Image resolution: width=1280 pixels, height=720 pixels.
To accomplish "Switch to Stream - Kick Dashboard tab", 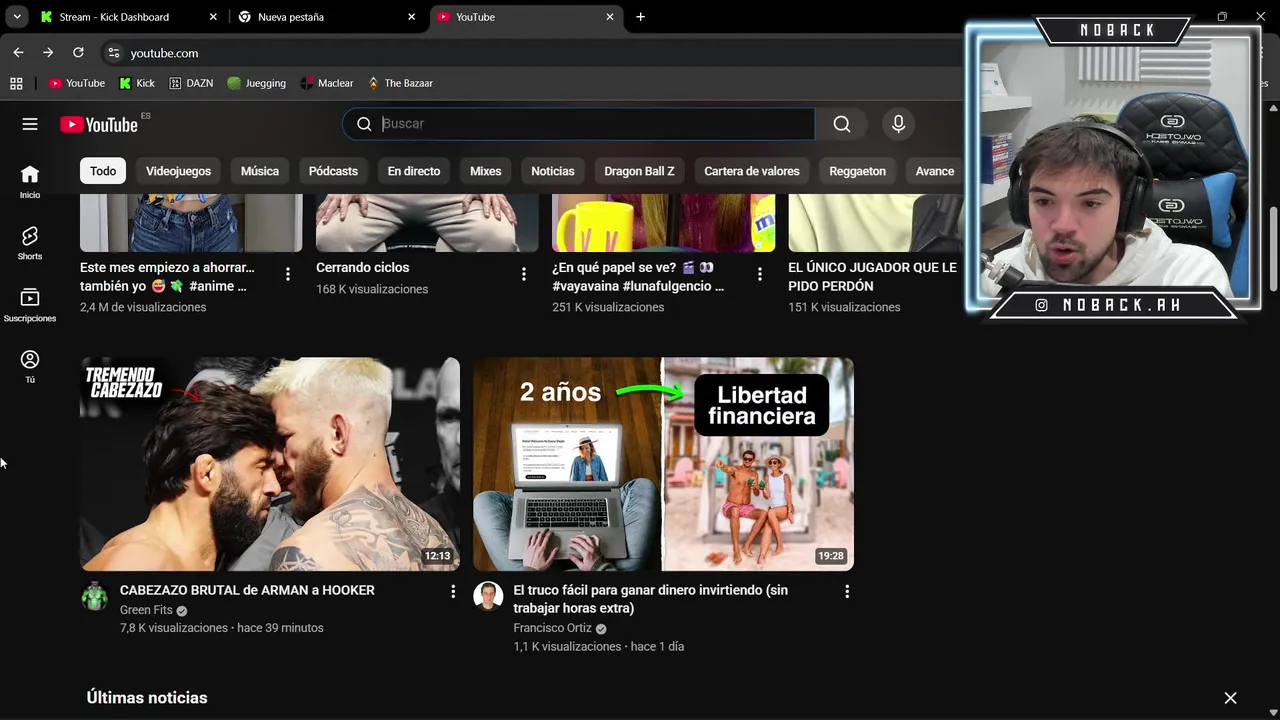I will [130, 17].
